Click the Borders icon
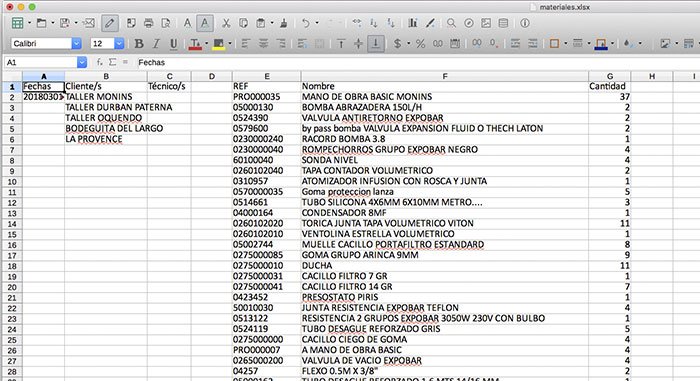The height and width of the screenshot is (381, 700). click(554, 44)
